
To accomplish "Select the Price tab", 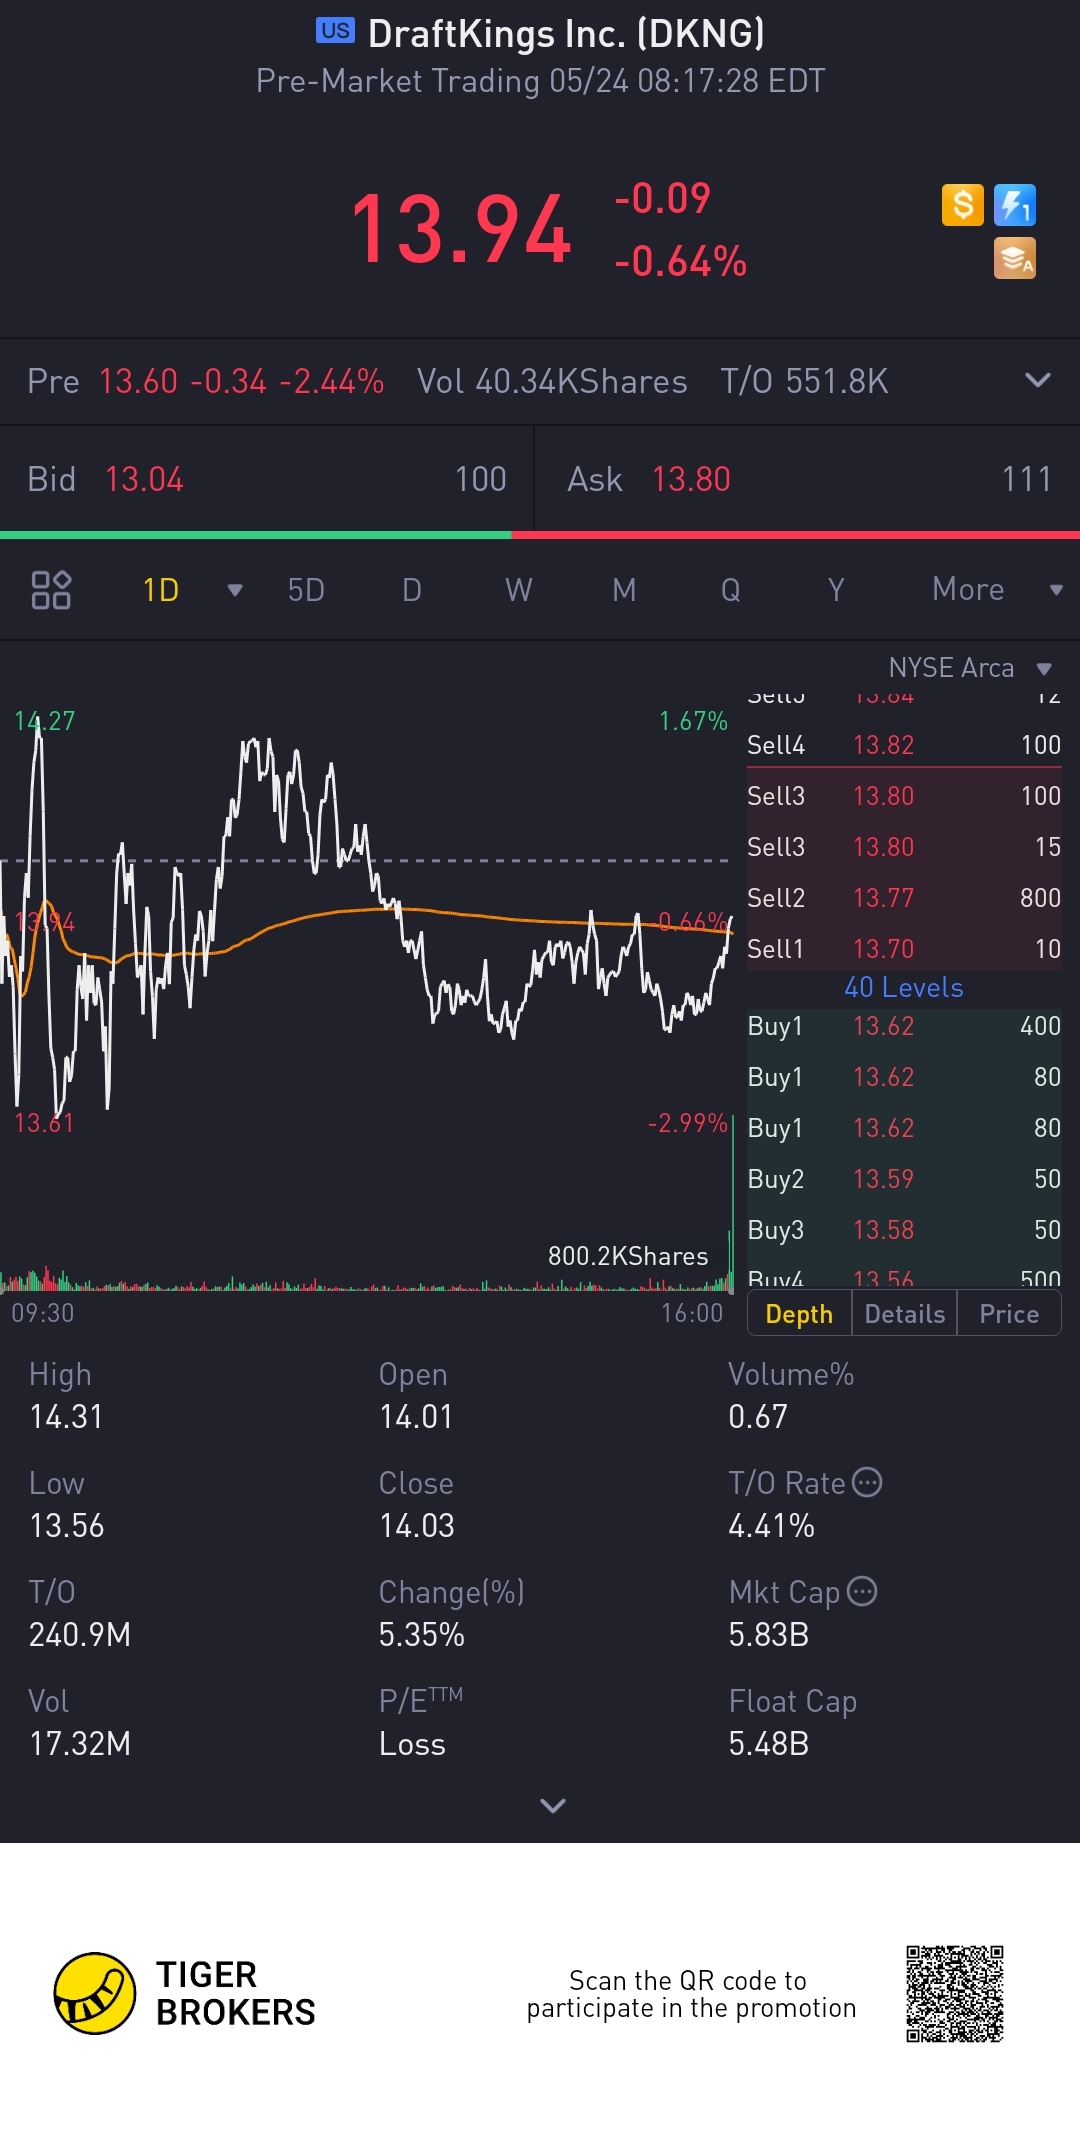I will click(1009, 1313).
